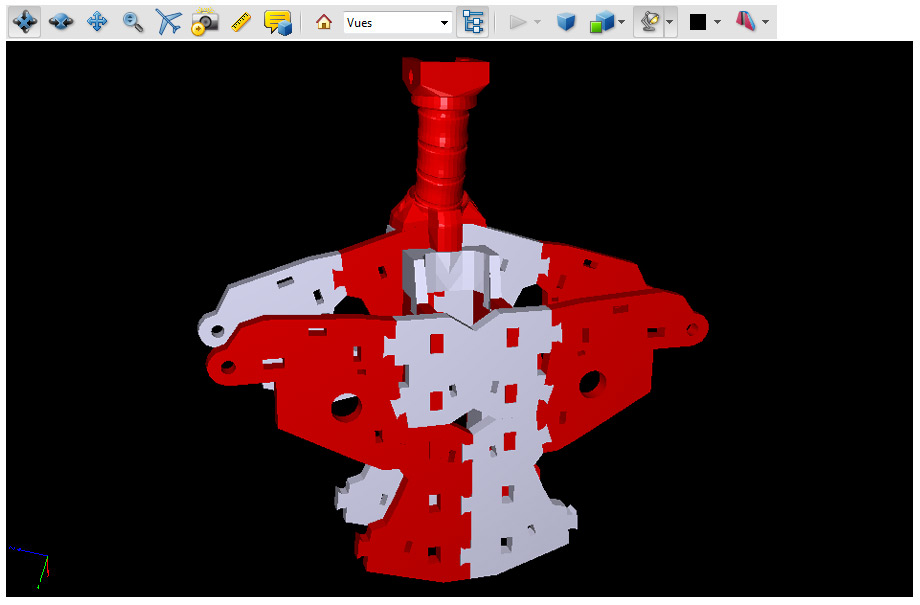Play the 3D animation
Image resolution: width=920 pixels, height=605 pixels.
pos(517,22)
